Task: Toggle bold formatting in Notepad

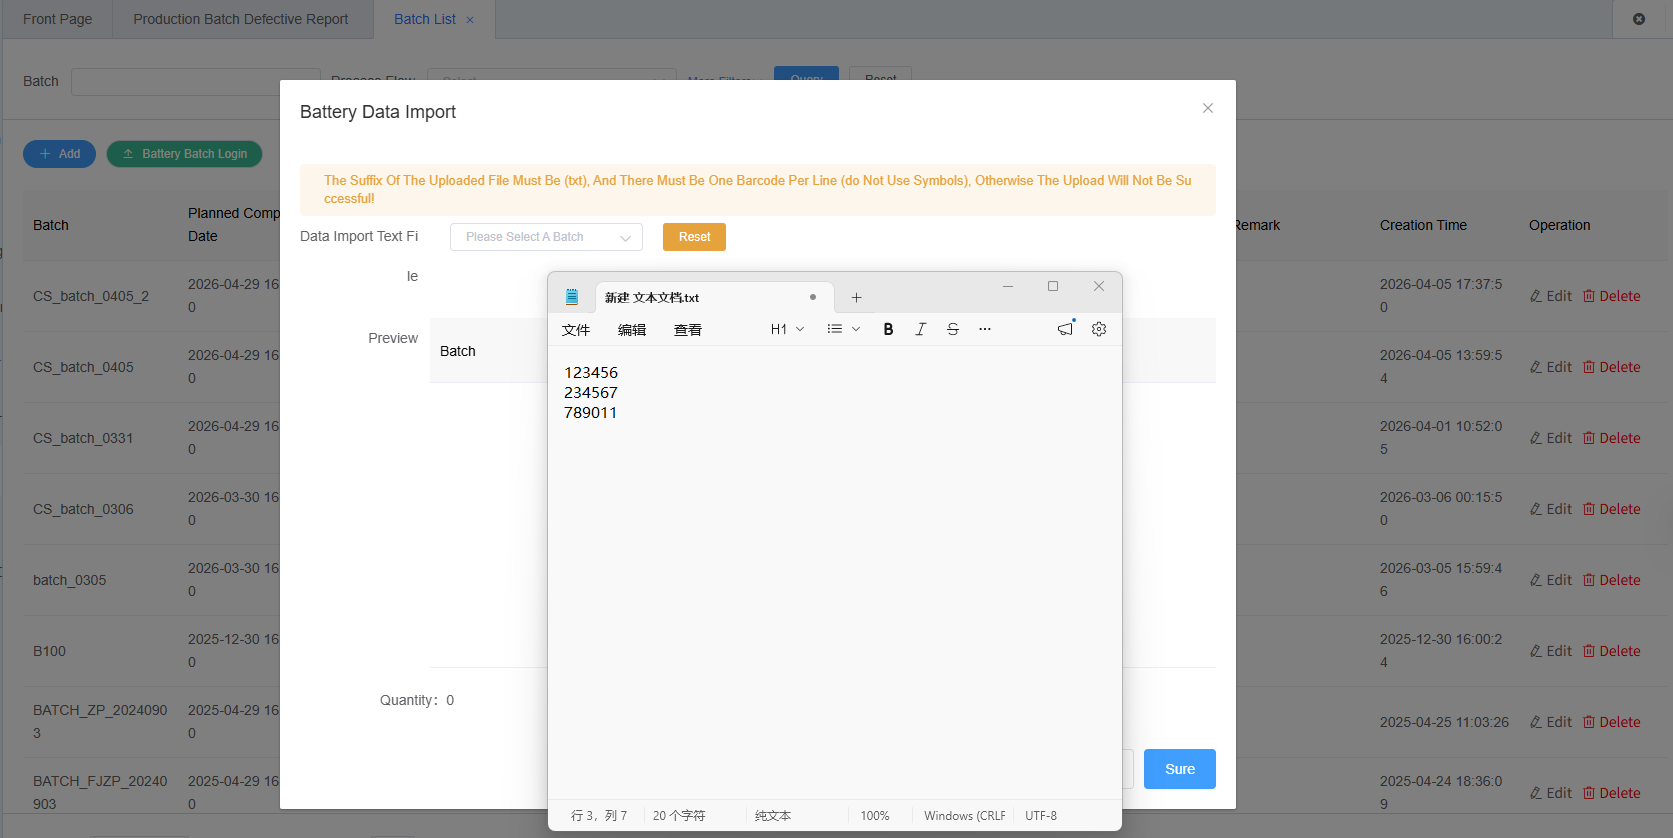Action: (888, 329)
